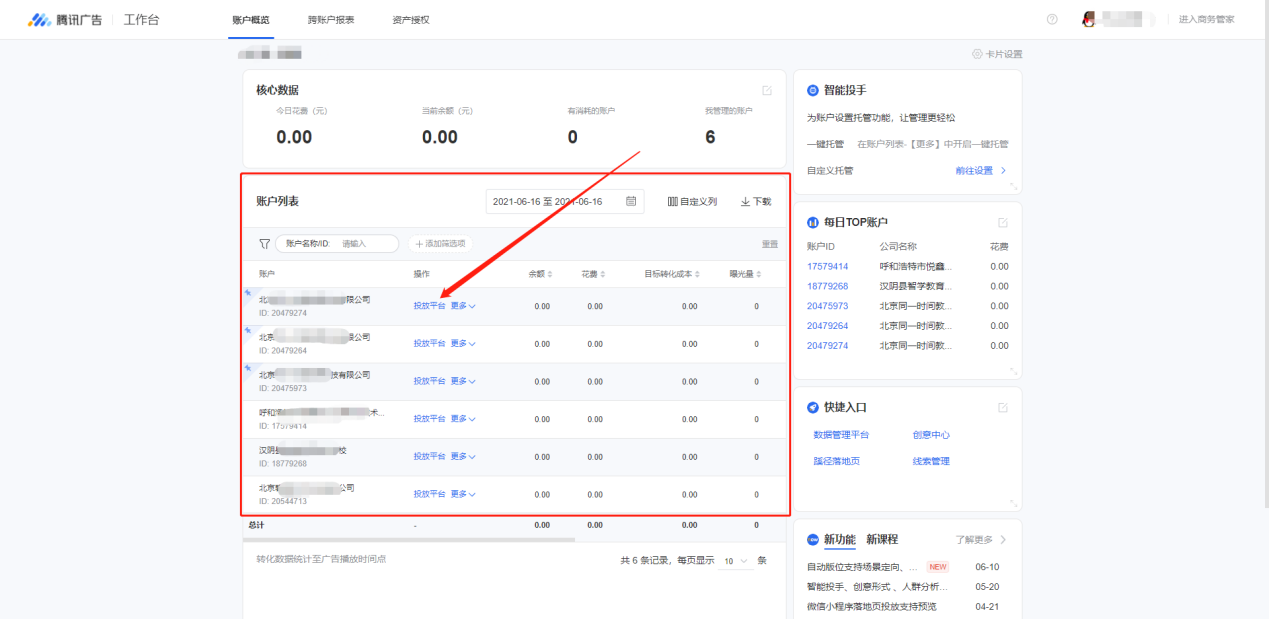Toggle pin on account ID 20479274
This screenshot has height=619, width=1269.
[248, 293]
